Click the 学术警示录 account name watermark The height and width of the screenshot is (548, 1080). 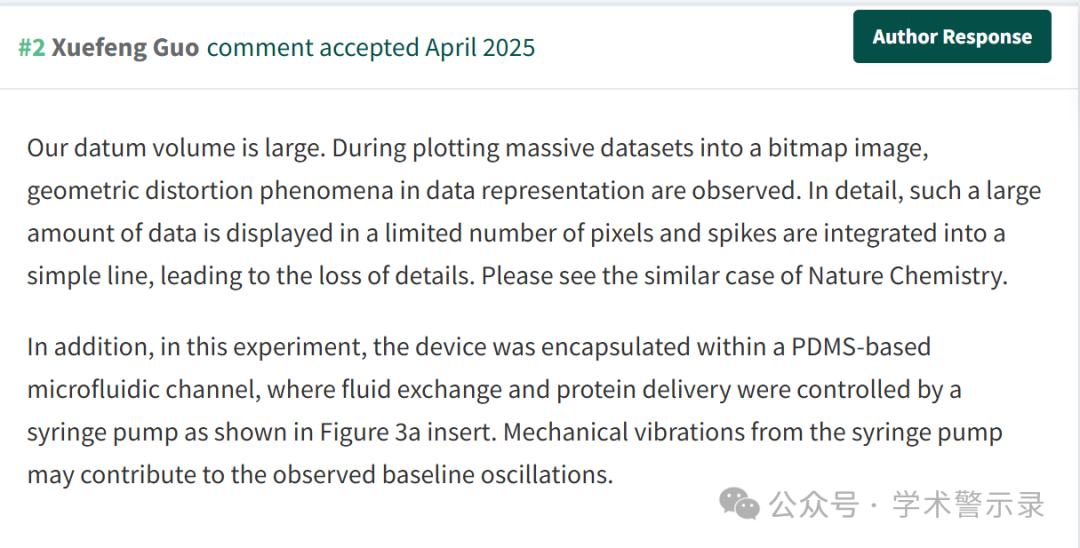[x=968, y=505]
